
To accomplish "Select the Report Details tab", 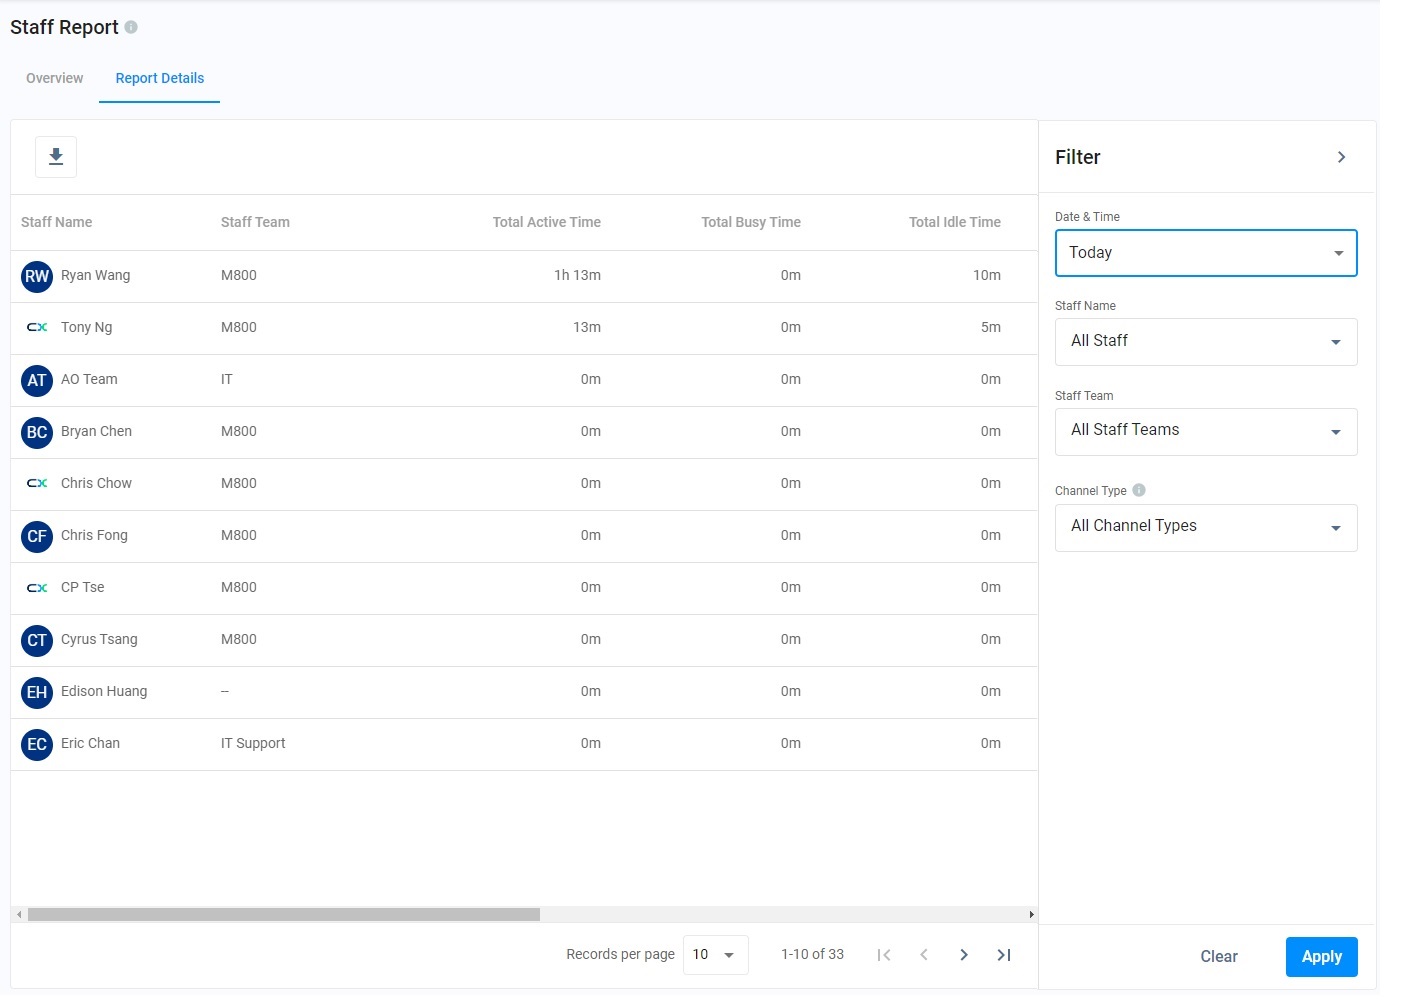I will click(160, 78).
